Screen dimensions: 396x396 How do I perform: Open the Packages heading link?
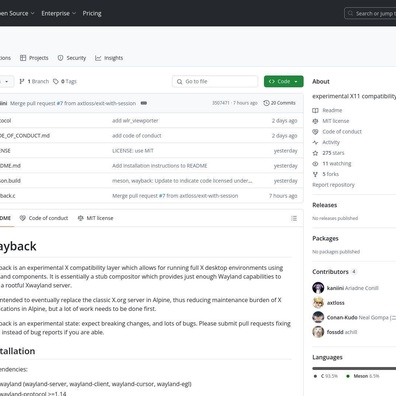tap(325, 238)
